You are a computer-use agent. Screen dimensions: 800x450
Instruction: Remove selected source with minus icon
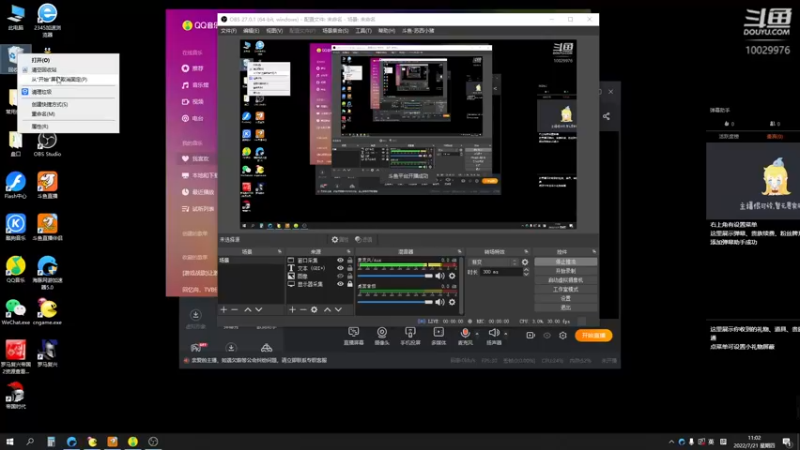click(303, 310)
